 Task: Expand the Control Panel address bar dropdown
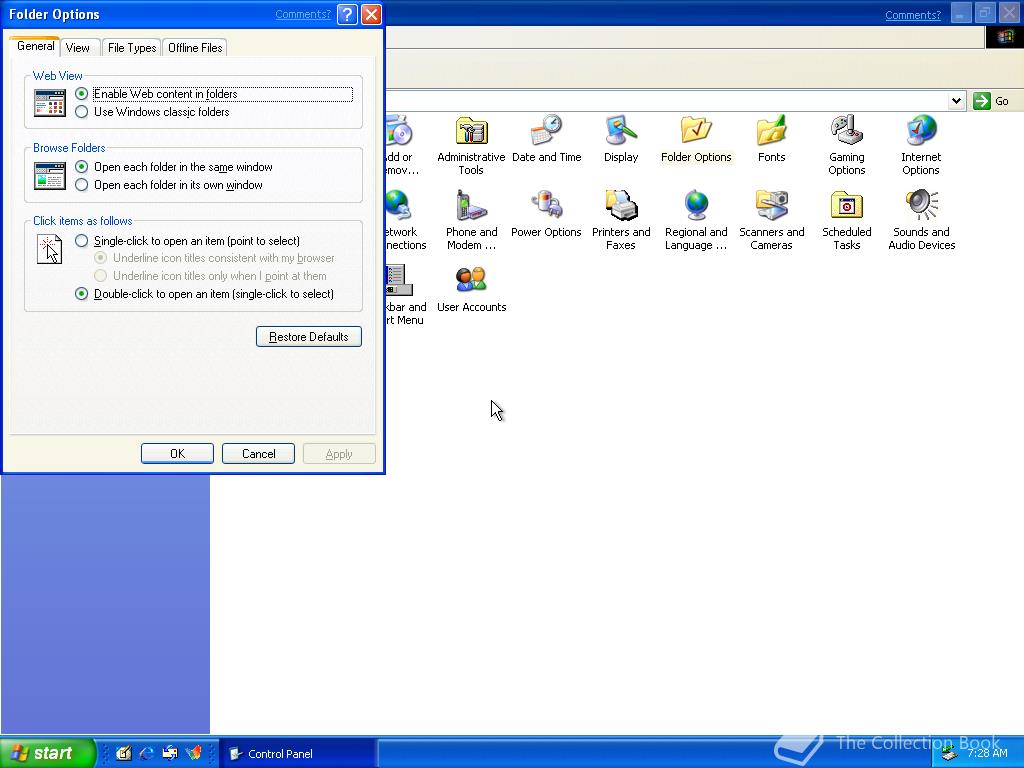[x=956, y=101]
